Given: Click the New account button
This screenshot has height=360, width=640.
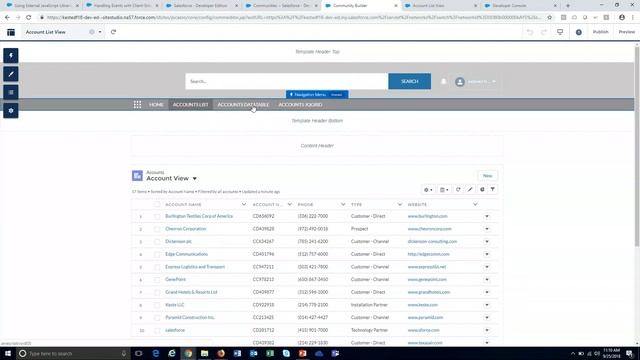Looking at the screenshot, I should click(487, 176).
